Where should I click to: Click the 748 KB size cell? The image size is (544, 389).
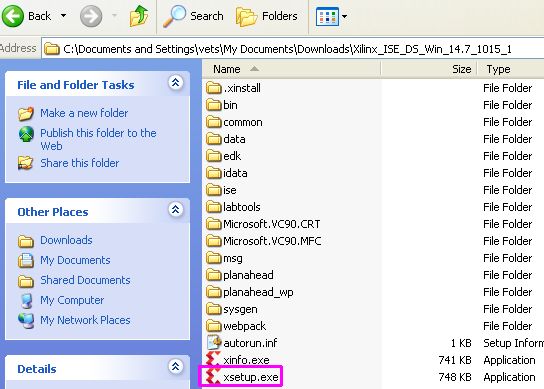pyautogui.click(x=455, y=377)
